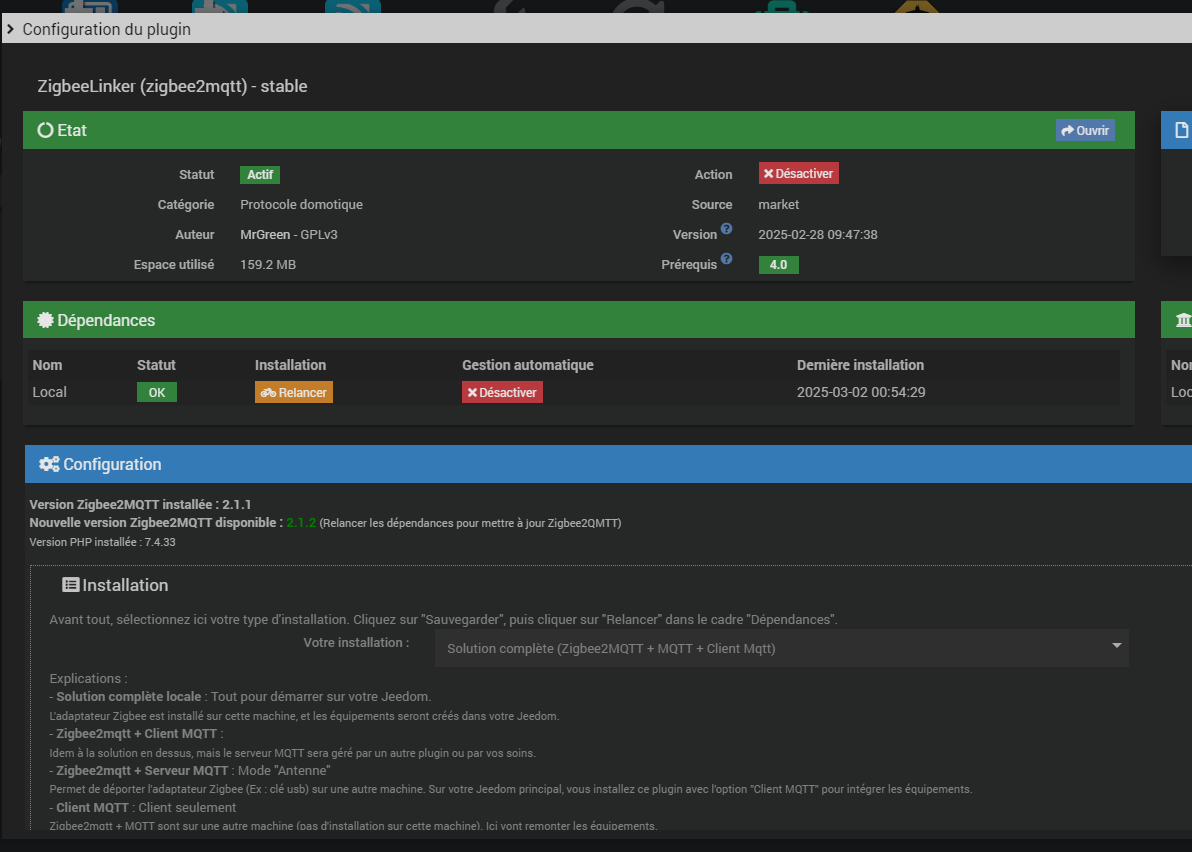The height and width of the screenshot is (852, 1192).
Task: Click the green Actif status badge
Action: click(x=260, y=175)
